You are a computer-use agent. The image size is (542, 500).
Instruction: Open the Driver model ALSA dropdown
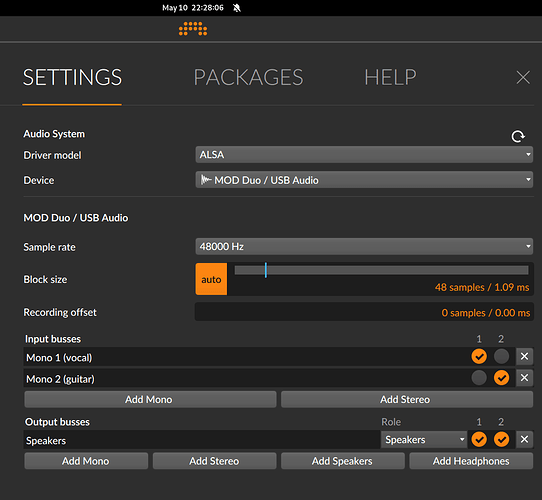click(364, 155)
